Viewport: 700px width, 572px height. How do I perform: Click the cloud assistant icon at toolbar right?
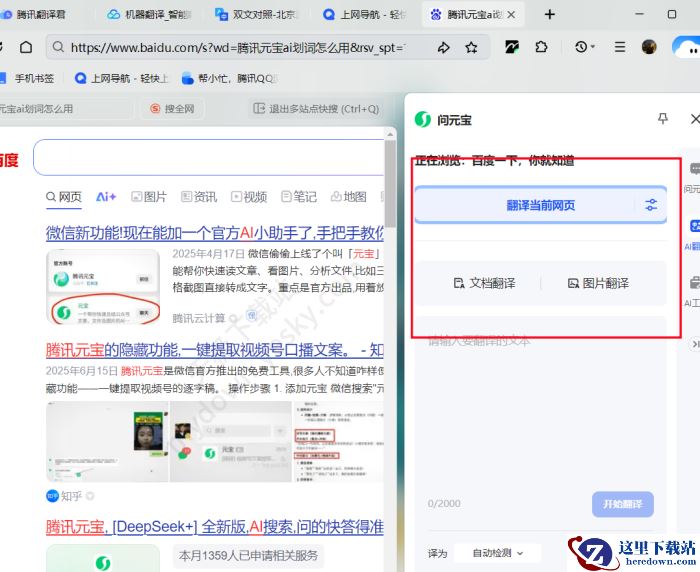point(686,47)
